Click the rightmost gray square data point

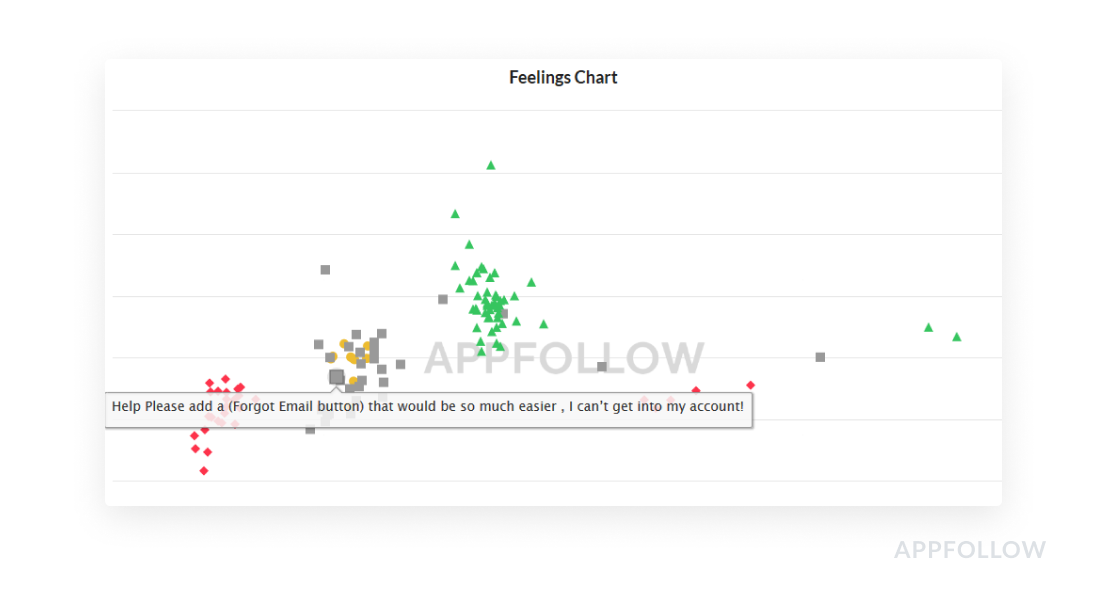tap(820, 357)
